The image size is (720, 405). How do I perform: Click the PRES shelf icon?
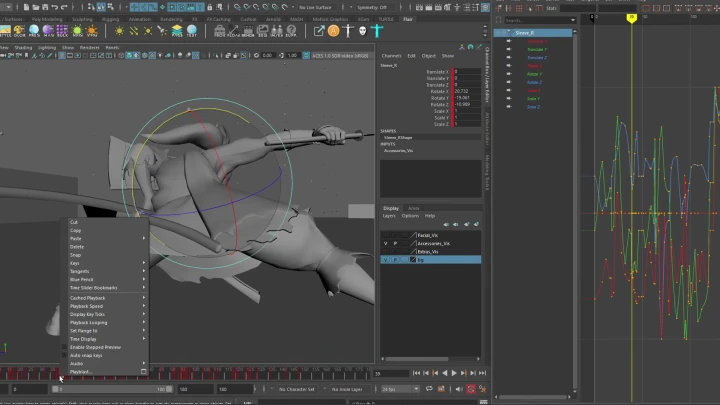click(34, 31)
